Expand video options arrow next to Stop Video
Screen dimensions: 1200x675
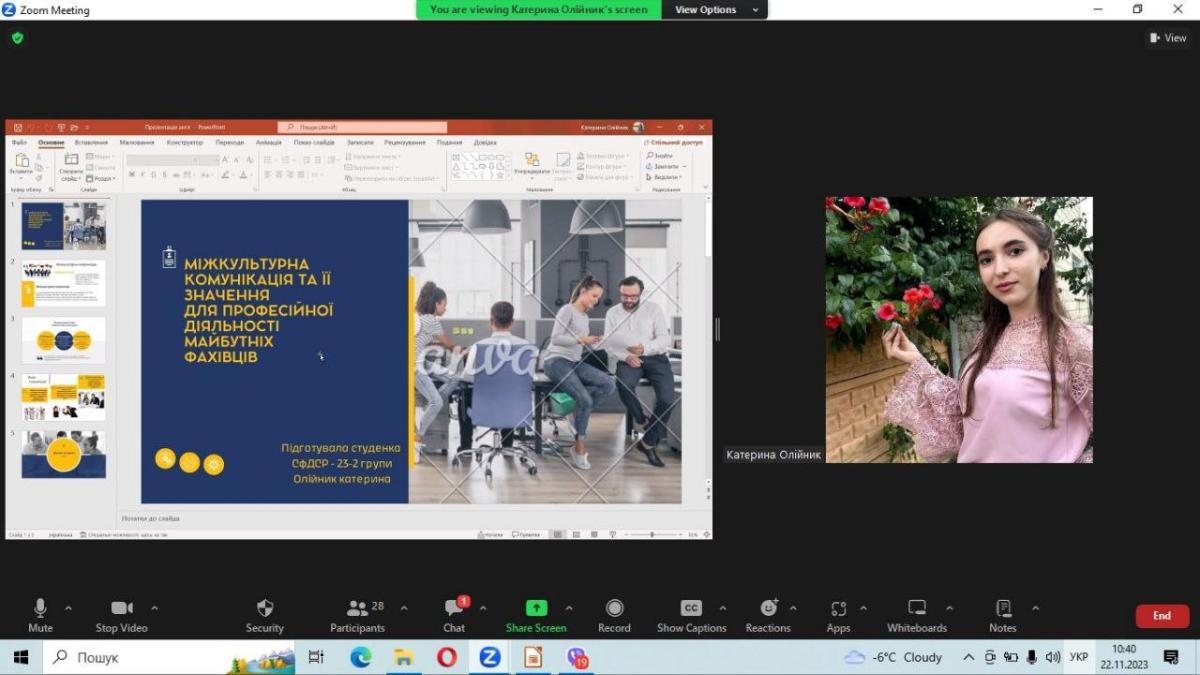[154, 608]
